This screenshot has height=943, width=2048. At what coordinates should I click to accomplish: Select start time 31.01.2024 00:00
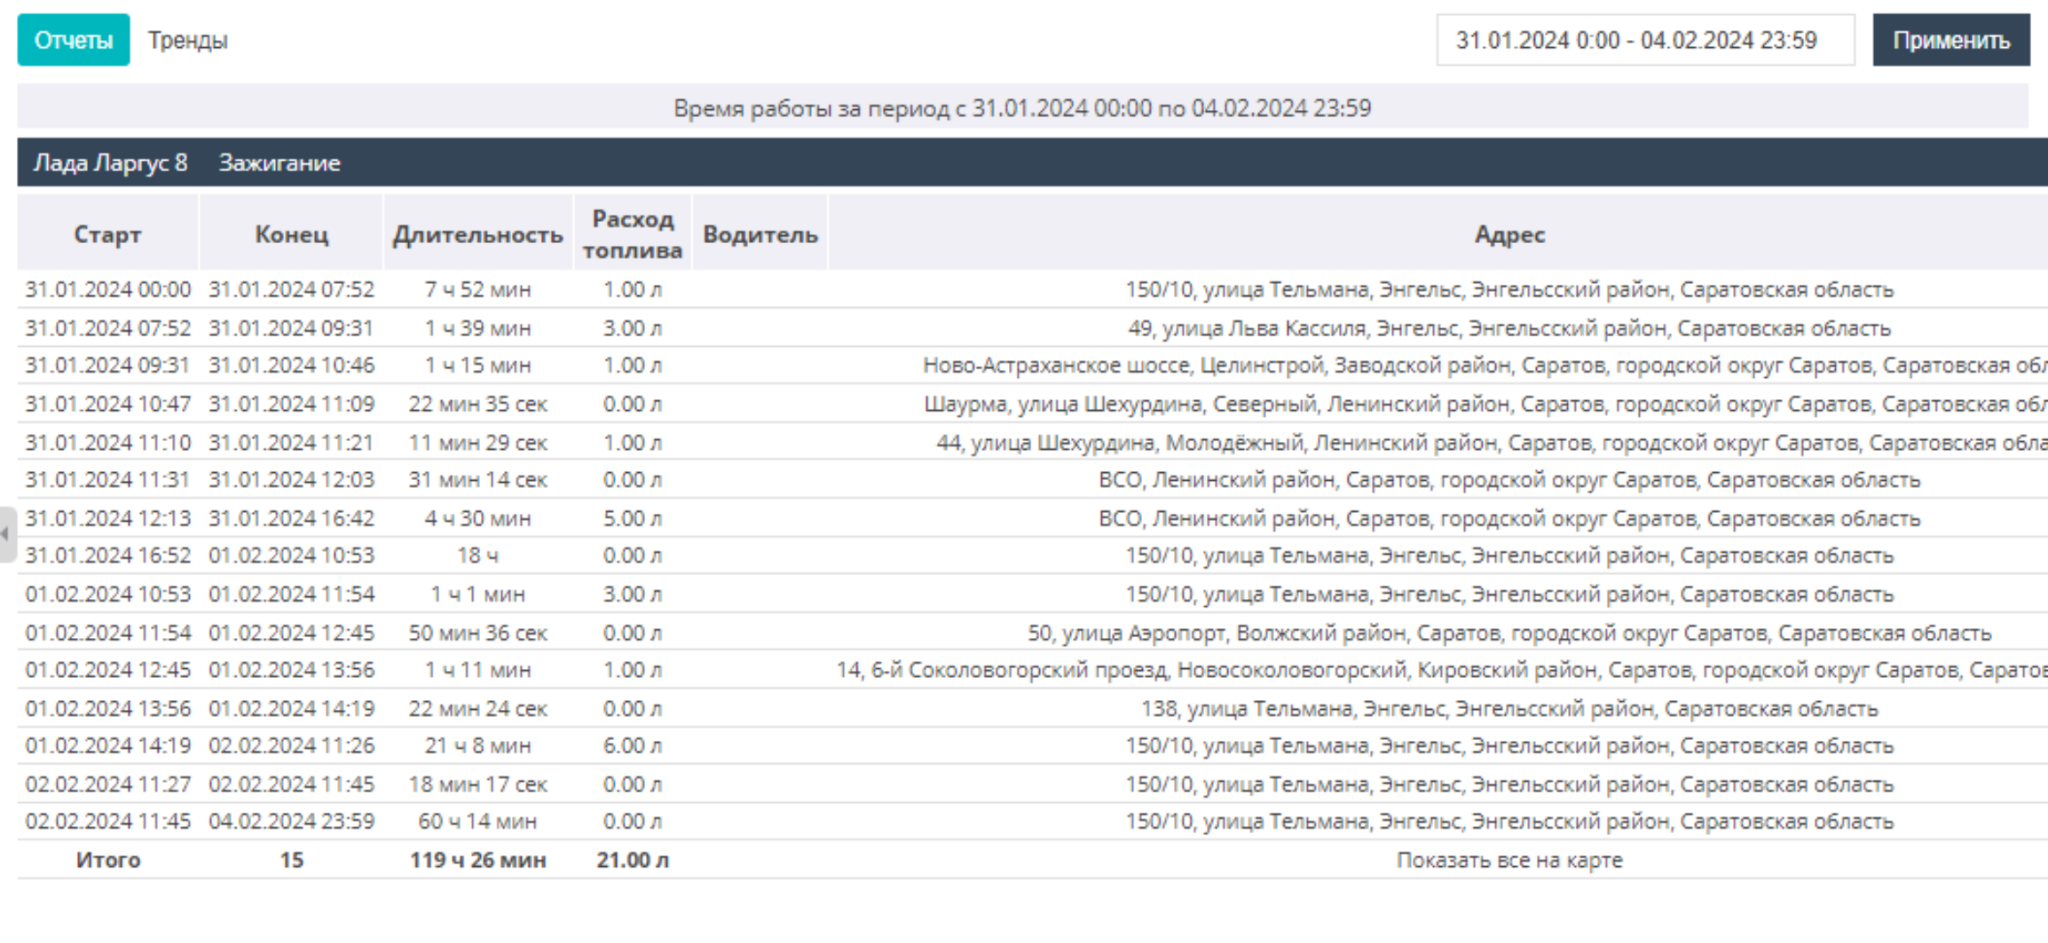108,289
